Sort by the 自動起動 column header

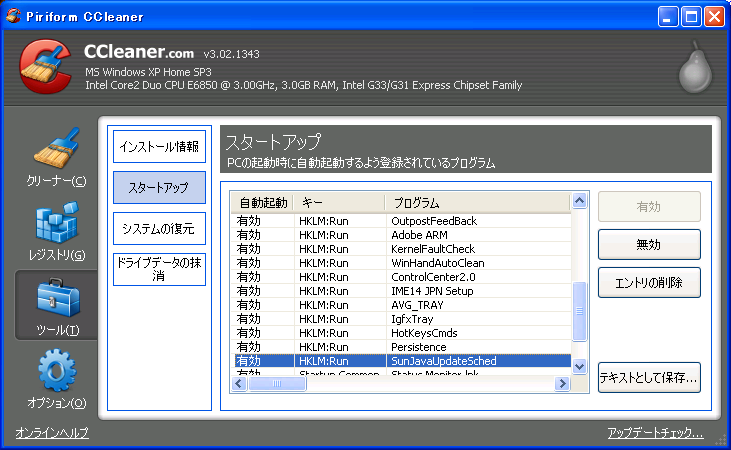(262, 203)
